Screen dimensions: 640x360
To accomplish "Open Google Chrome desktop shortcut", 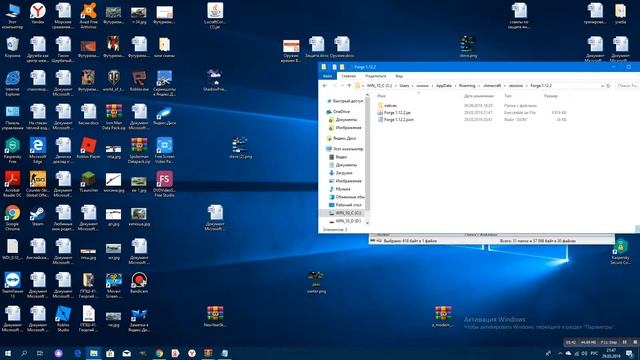I will (x=12, y=218).
